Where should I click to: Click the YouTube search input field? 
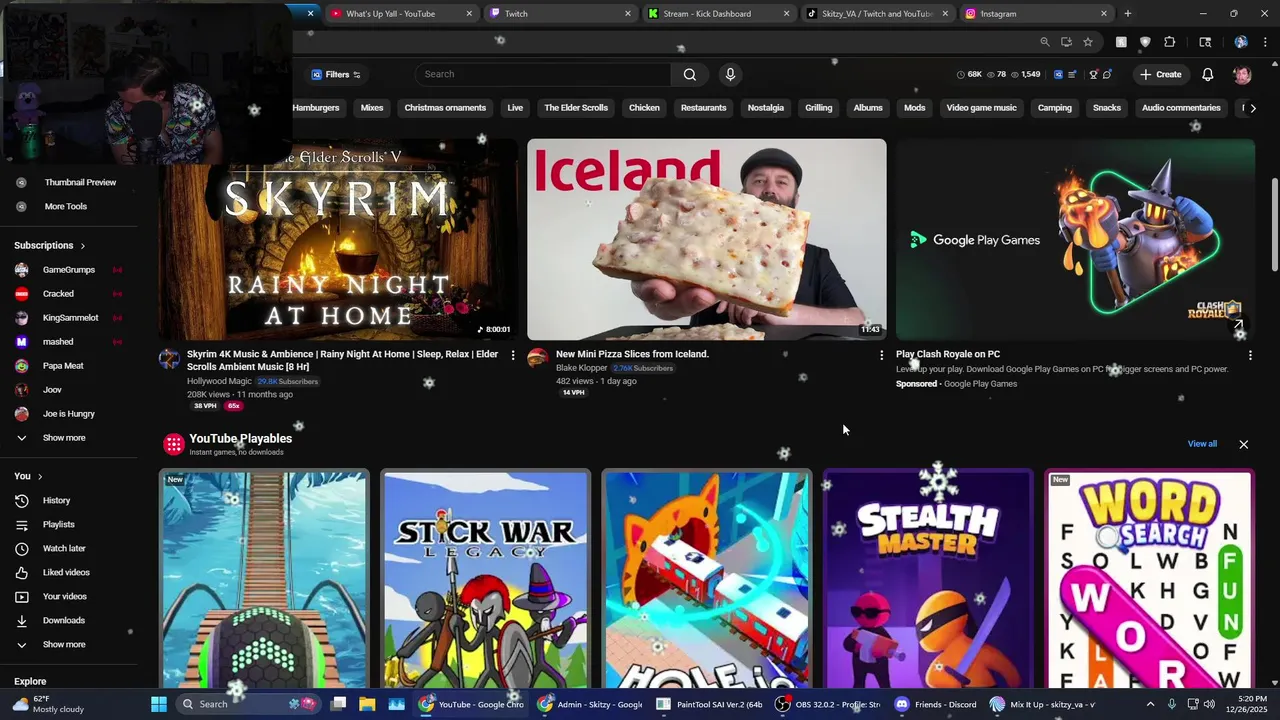pyautogui.click(x=545, y=74)
